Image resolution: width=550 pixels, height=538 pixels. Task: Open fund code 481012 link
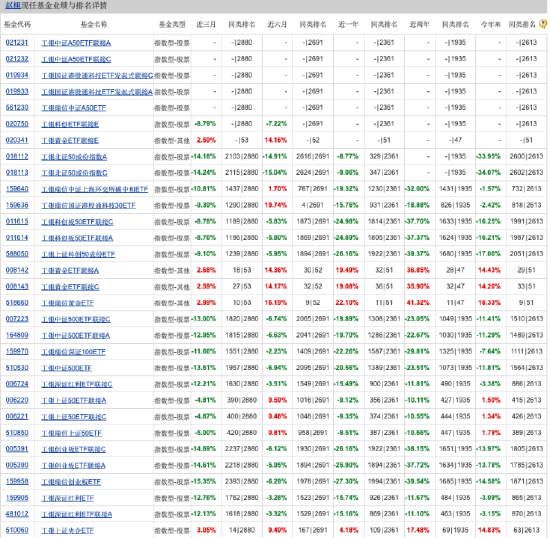17,514
